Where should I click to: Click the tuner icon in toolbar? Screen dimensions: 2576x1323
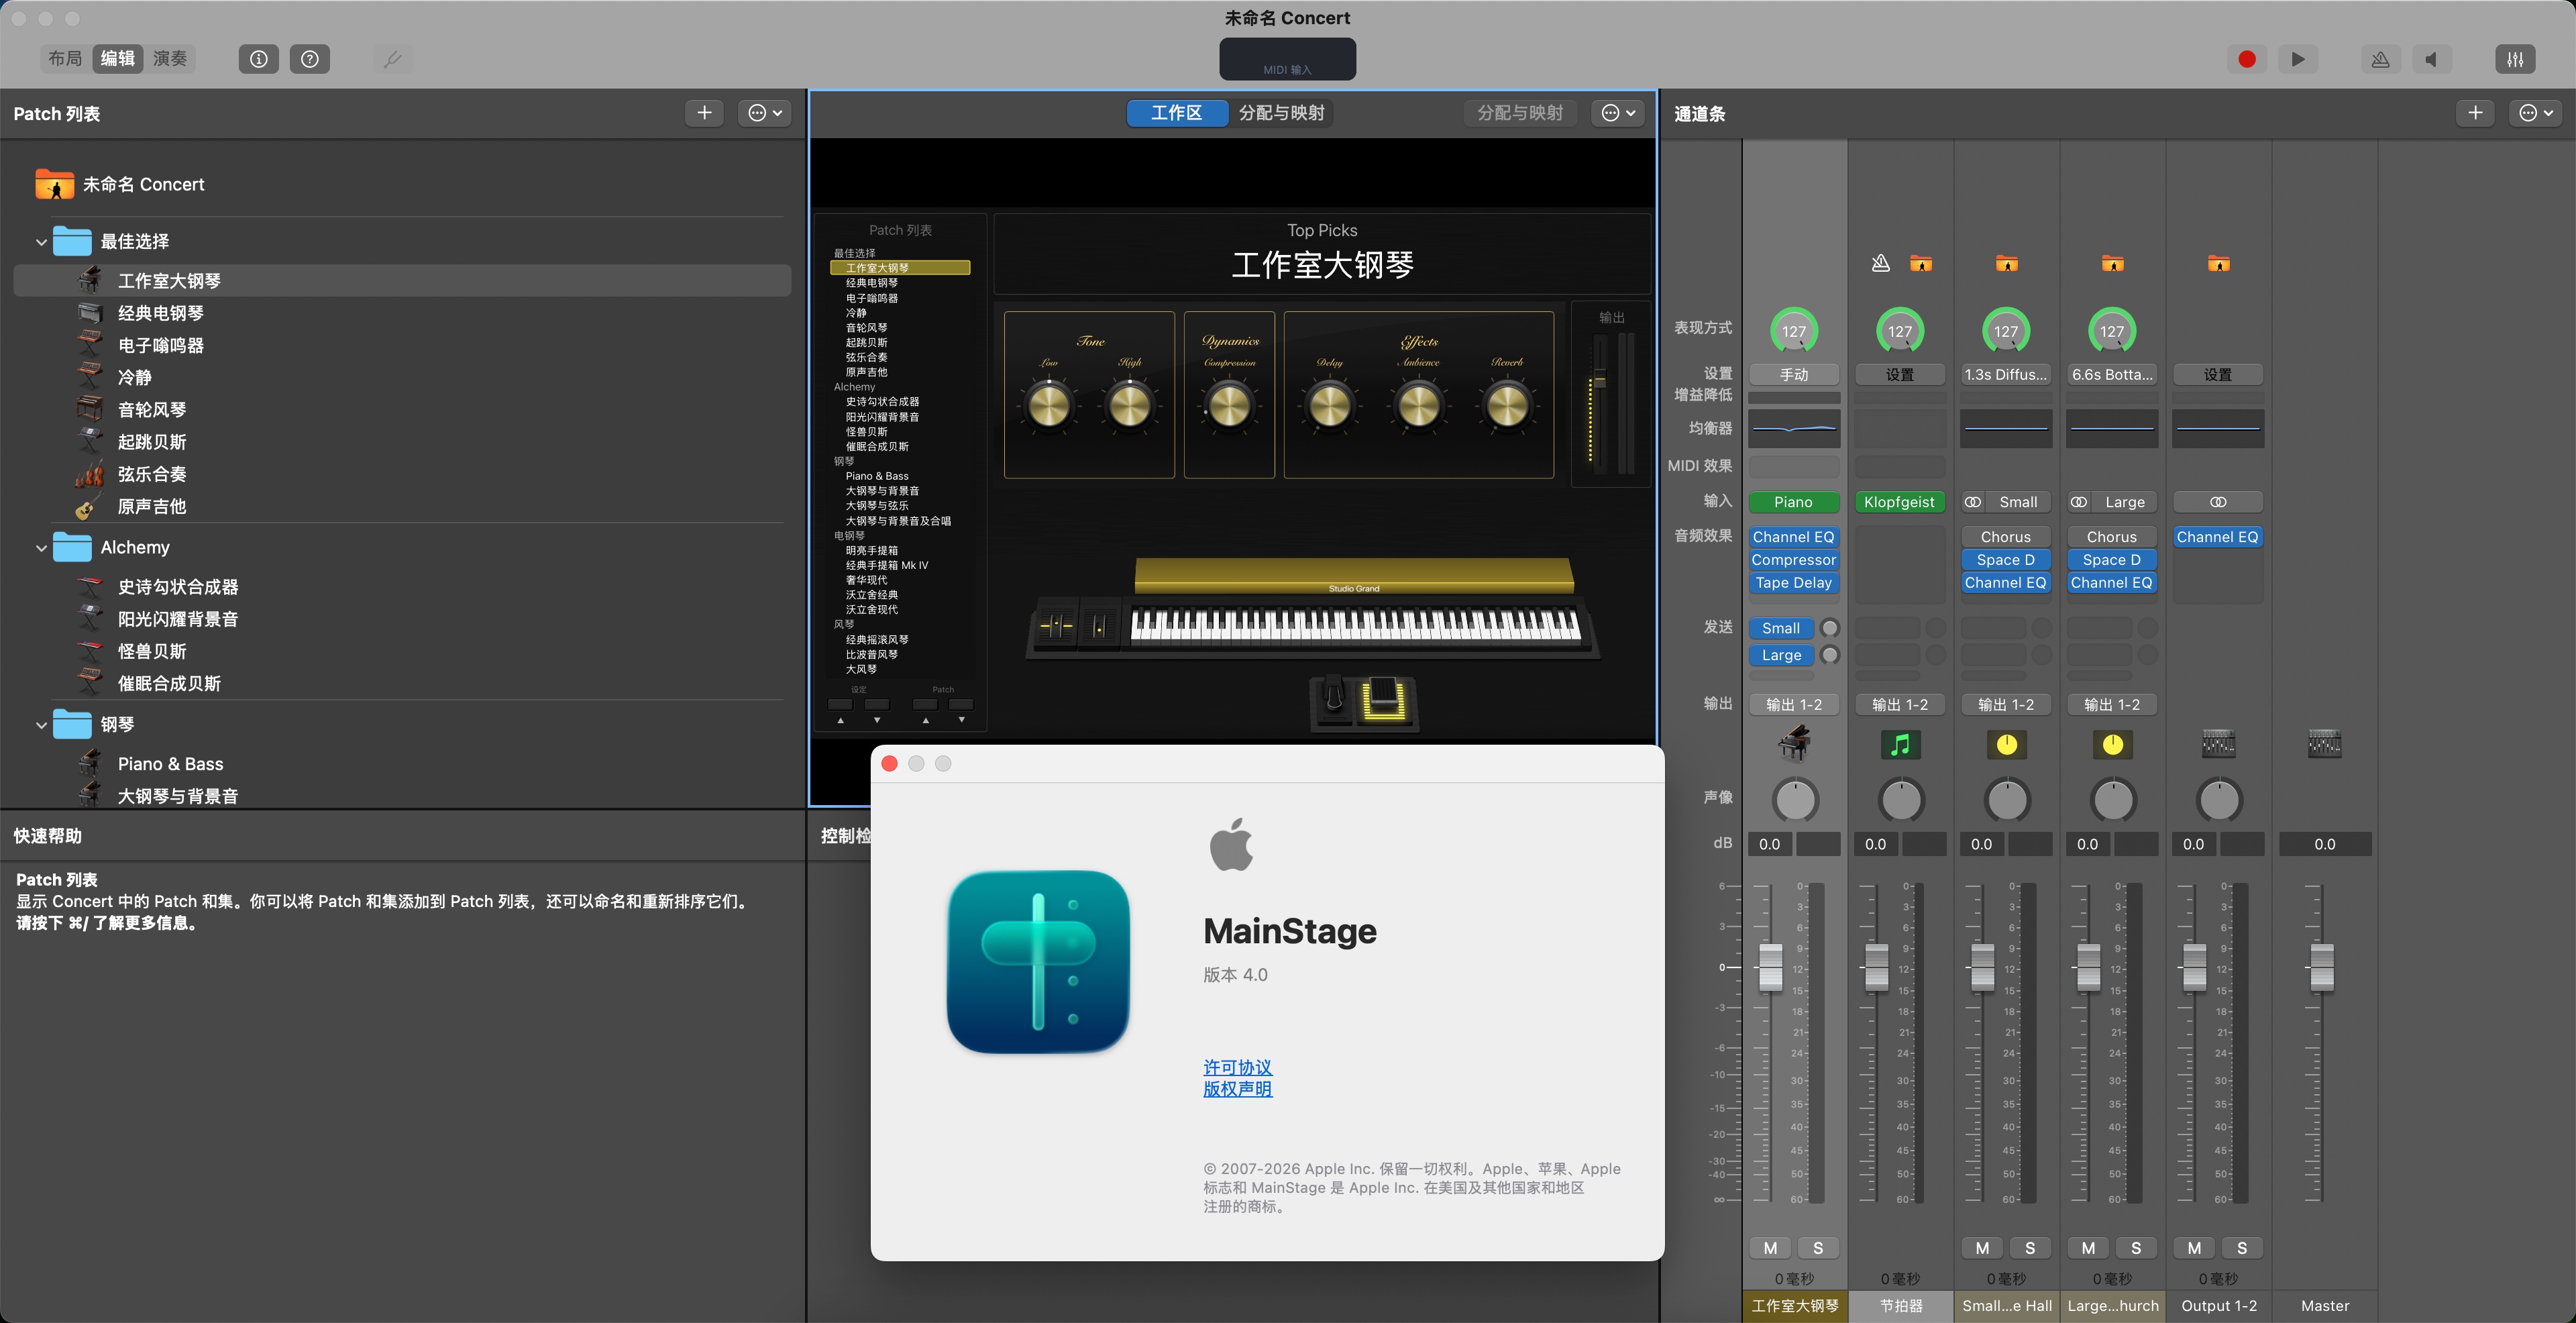(x=392, y=59)
